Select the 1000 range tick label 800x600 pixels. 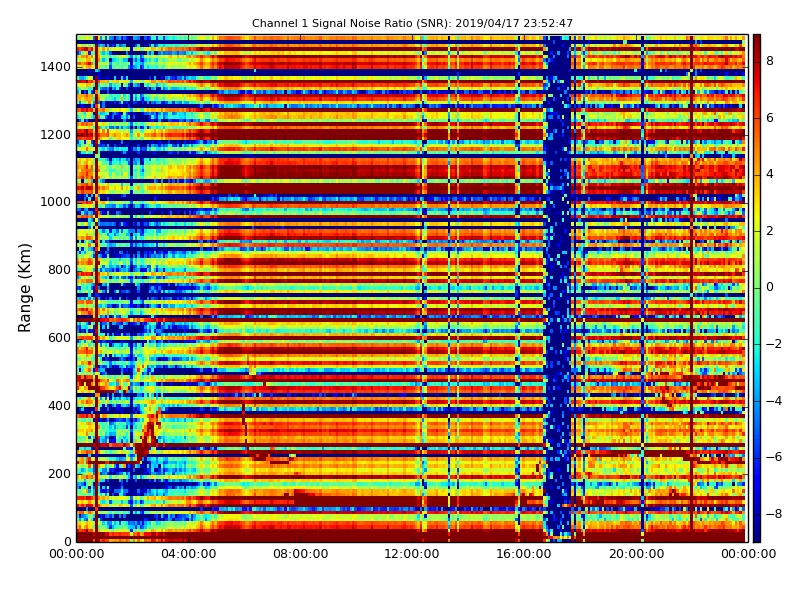click(56, 202)
